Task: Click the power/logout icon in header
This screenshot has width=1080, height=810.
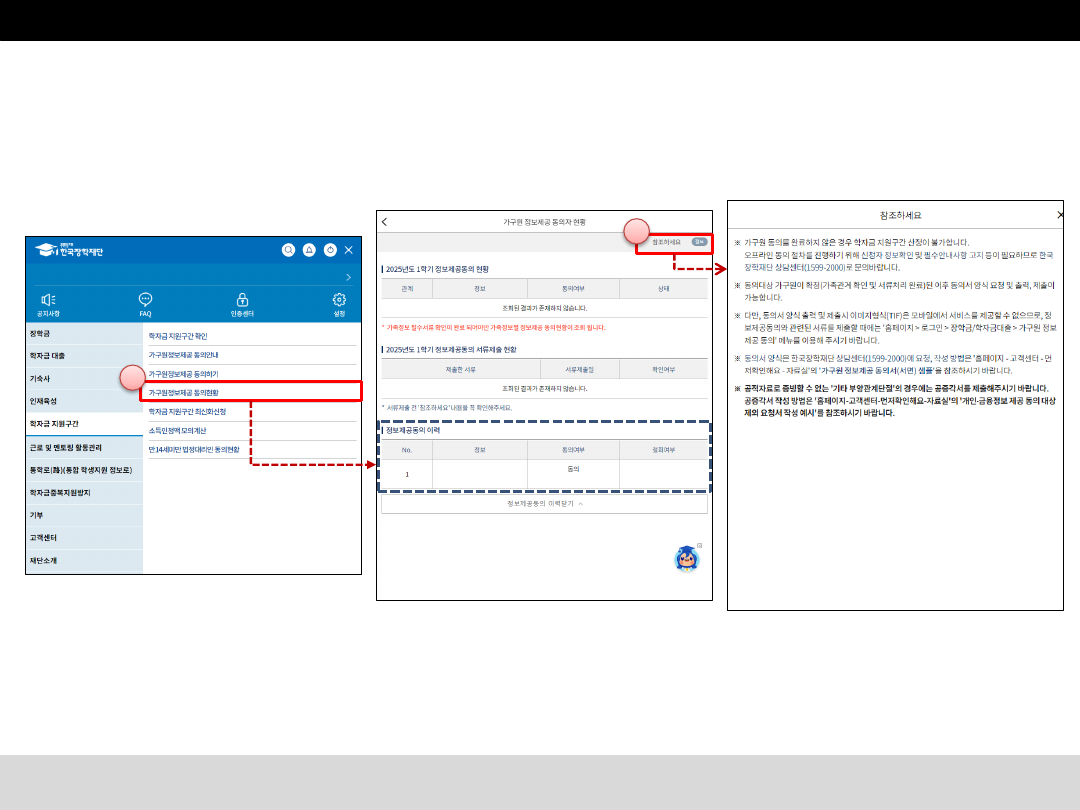Action: (x=330, y=250)
